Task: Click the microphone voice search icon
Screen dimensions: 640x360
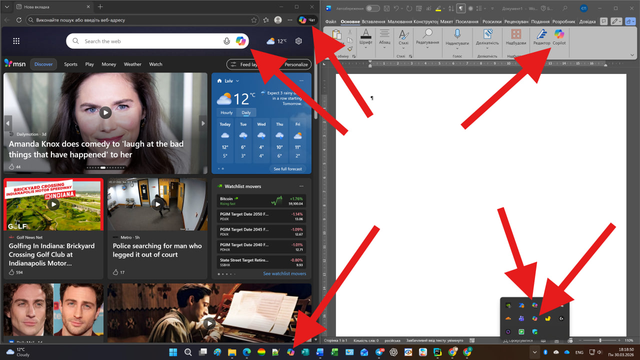Action: (x=227, y=41)
